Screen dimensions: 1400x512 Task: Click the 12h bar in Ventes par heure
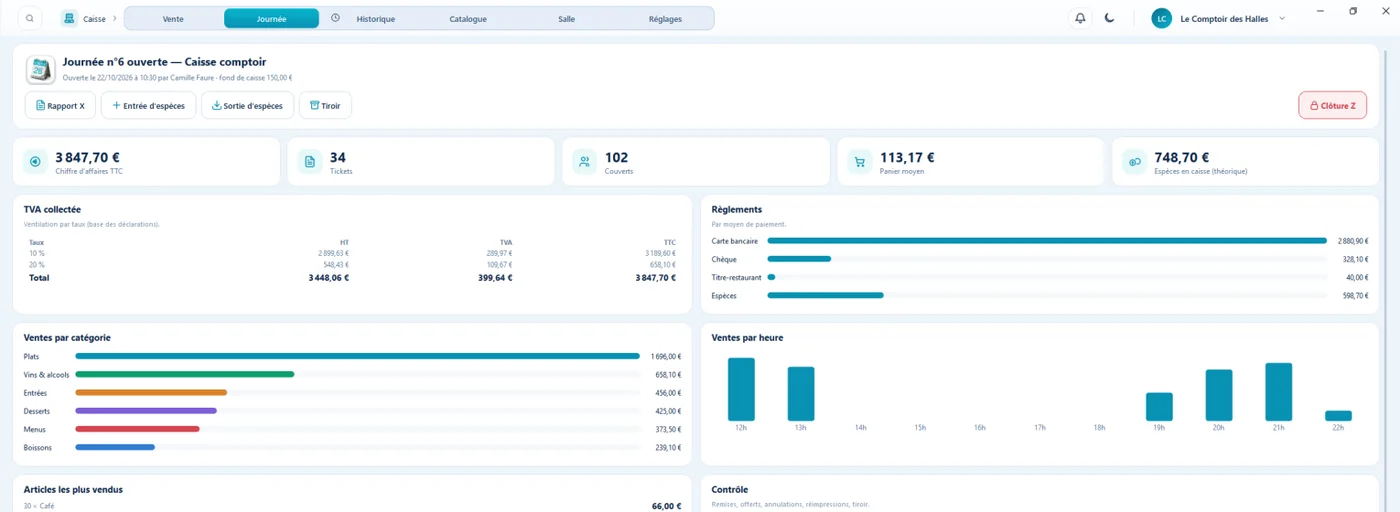pos(741,389)
